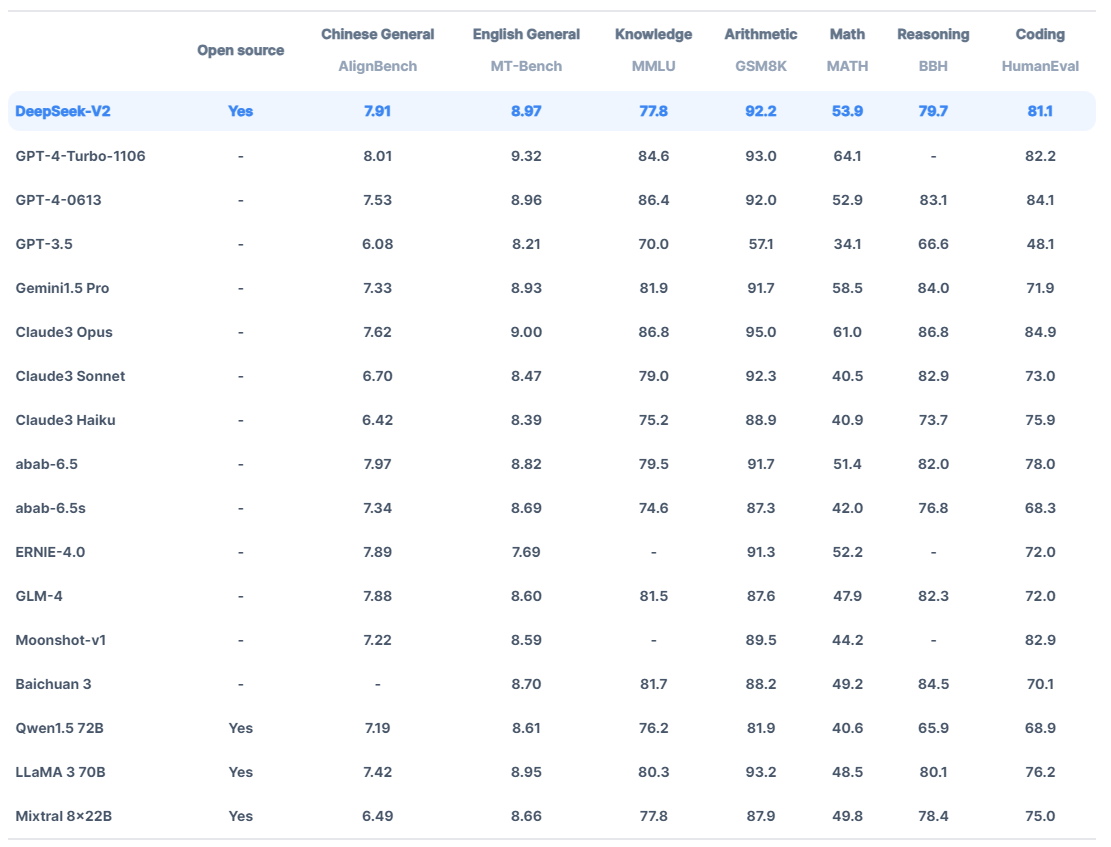This screenshot has width=1111, height=847.
Task: Select the "GPT-4-0613" row label
Action: (58, 200)
